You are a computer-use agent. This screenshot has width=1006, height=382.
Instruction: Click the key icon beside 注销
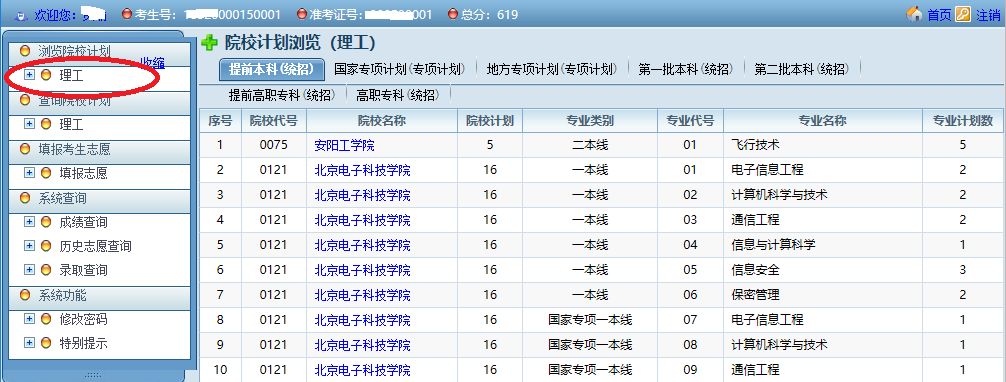click(963, 14)
